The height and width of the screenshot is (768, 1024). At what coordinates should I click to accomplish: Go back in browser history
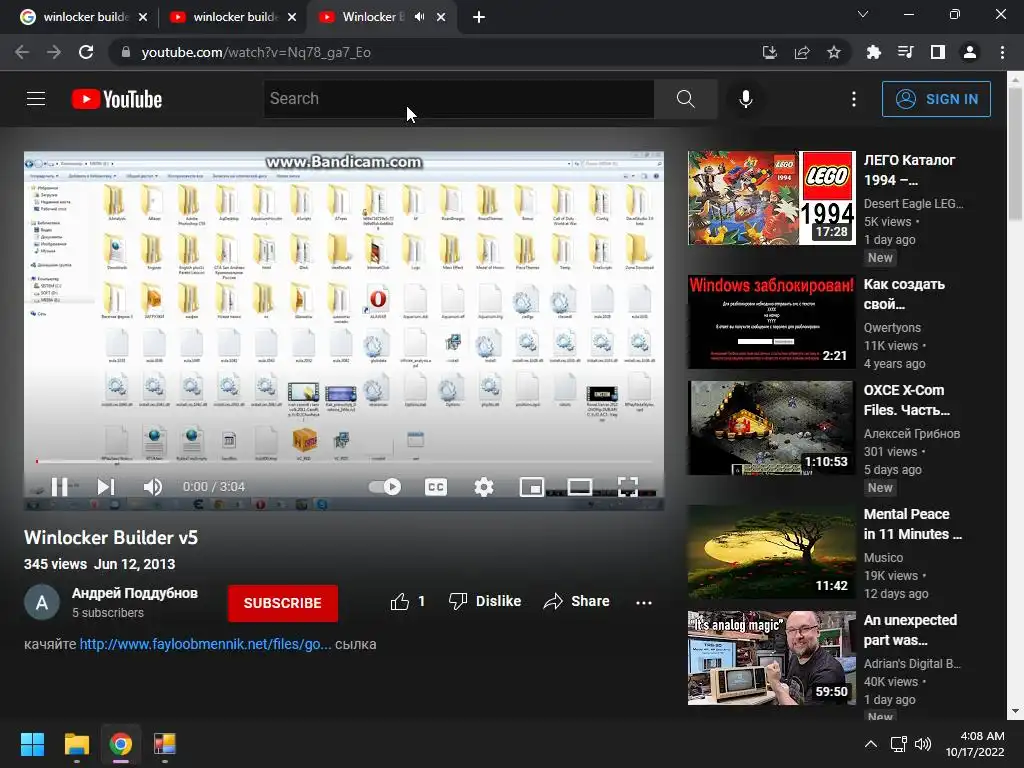point(22,52)
